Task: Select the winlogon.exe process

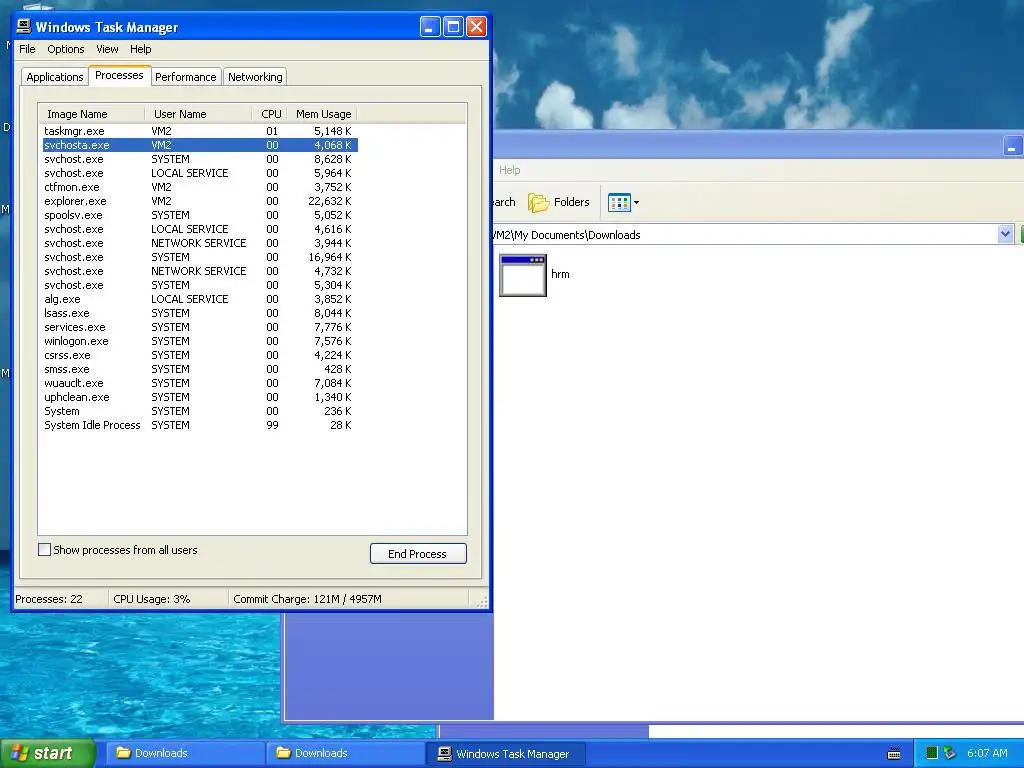Action: tap(200, 341)
